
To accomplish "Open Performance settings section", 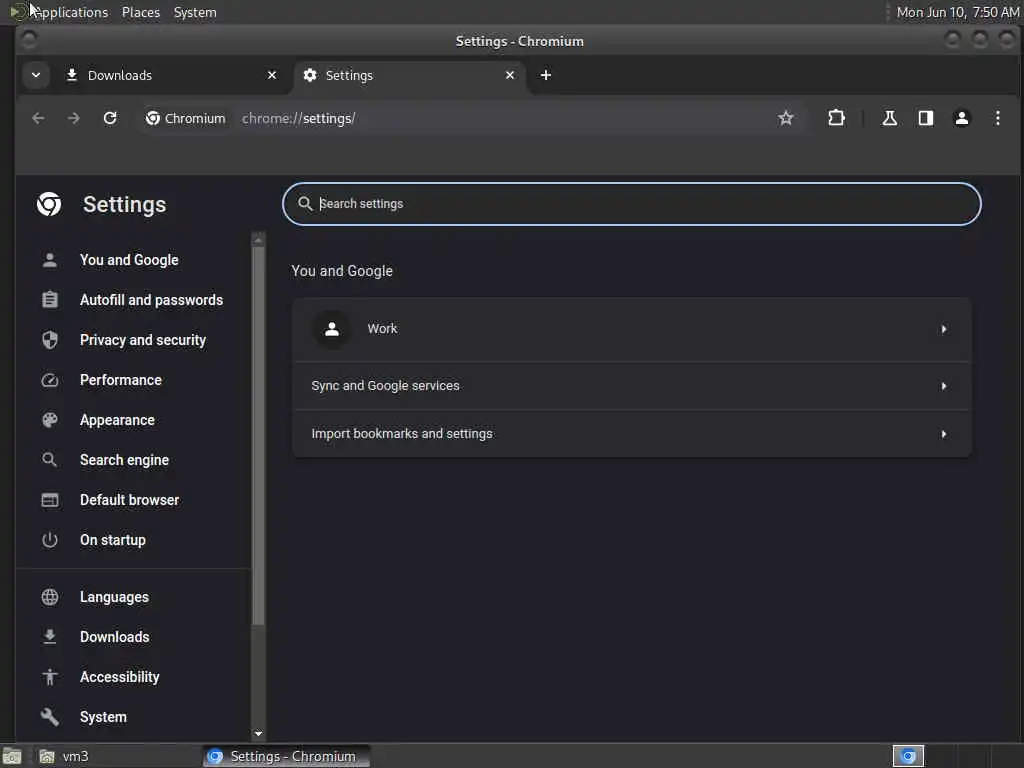I will click(x=121, y=380).
